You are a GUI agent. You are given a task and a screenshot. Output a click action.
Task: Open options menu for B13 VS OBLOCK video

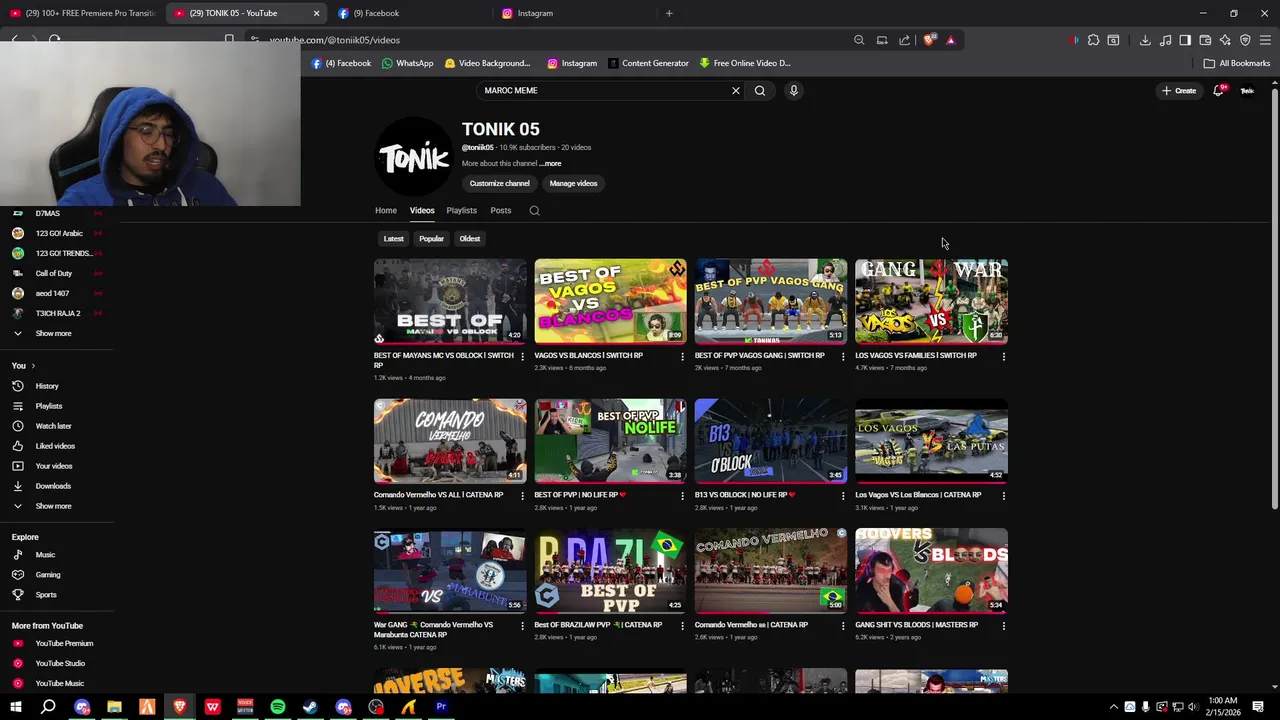[x=843, y=496]
